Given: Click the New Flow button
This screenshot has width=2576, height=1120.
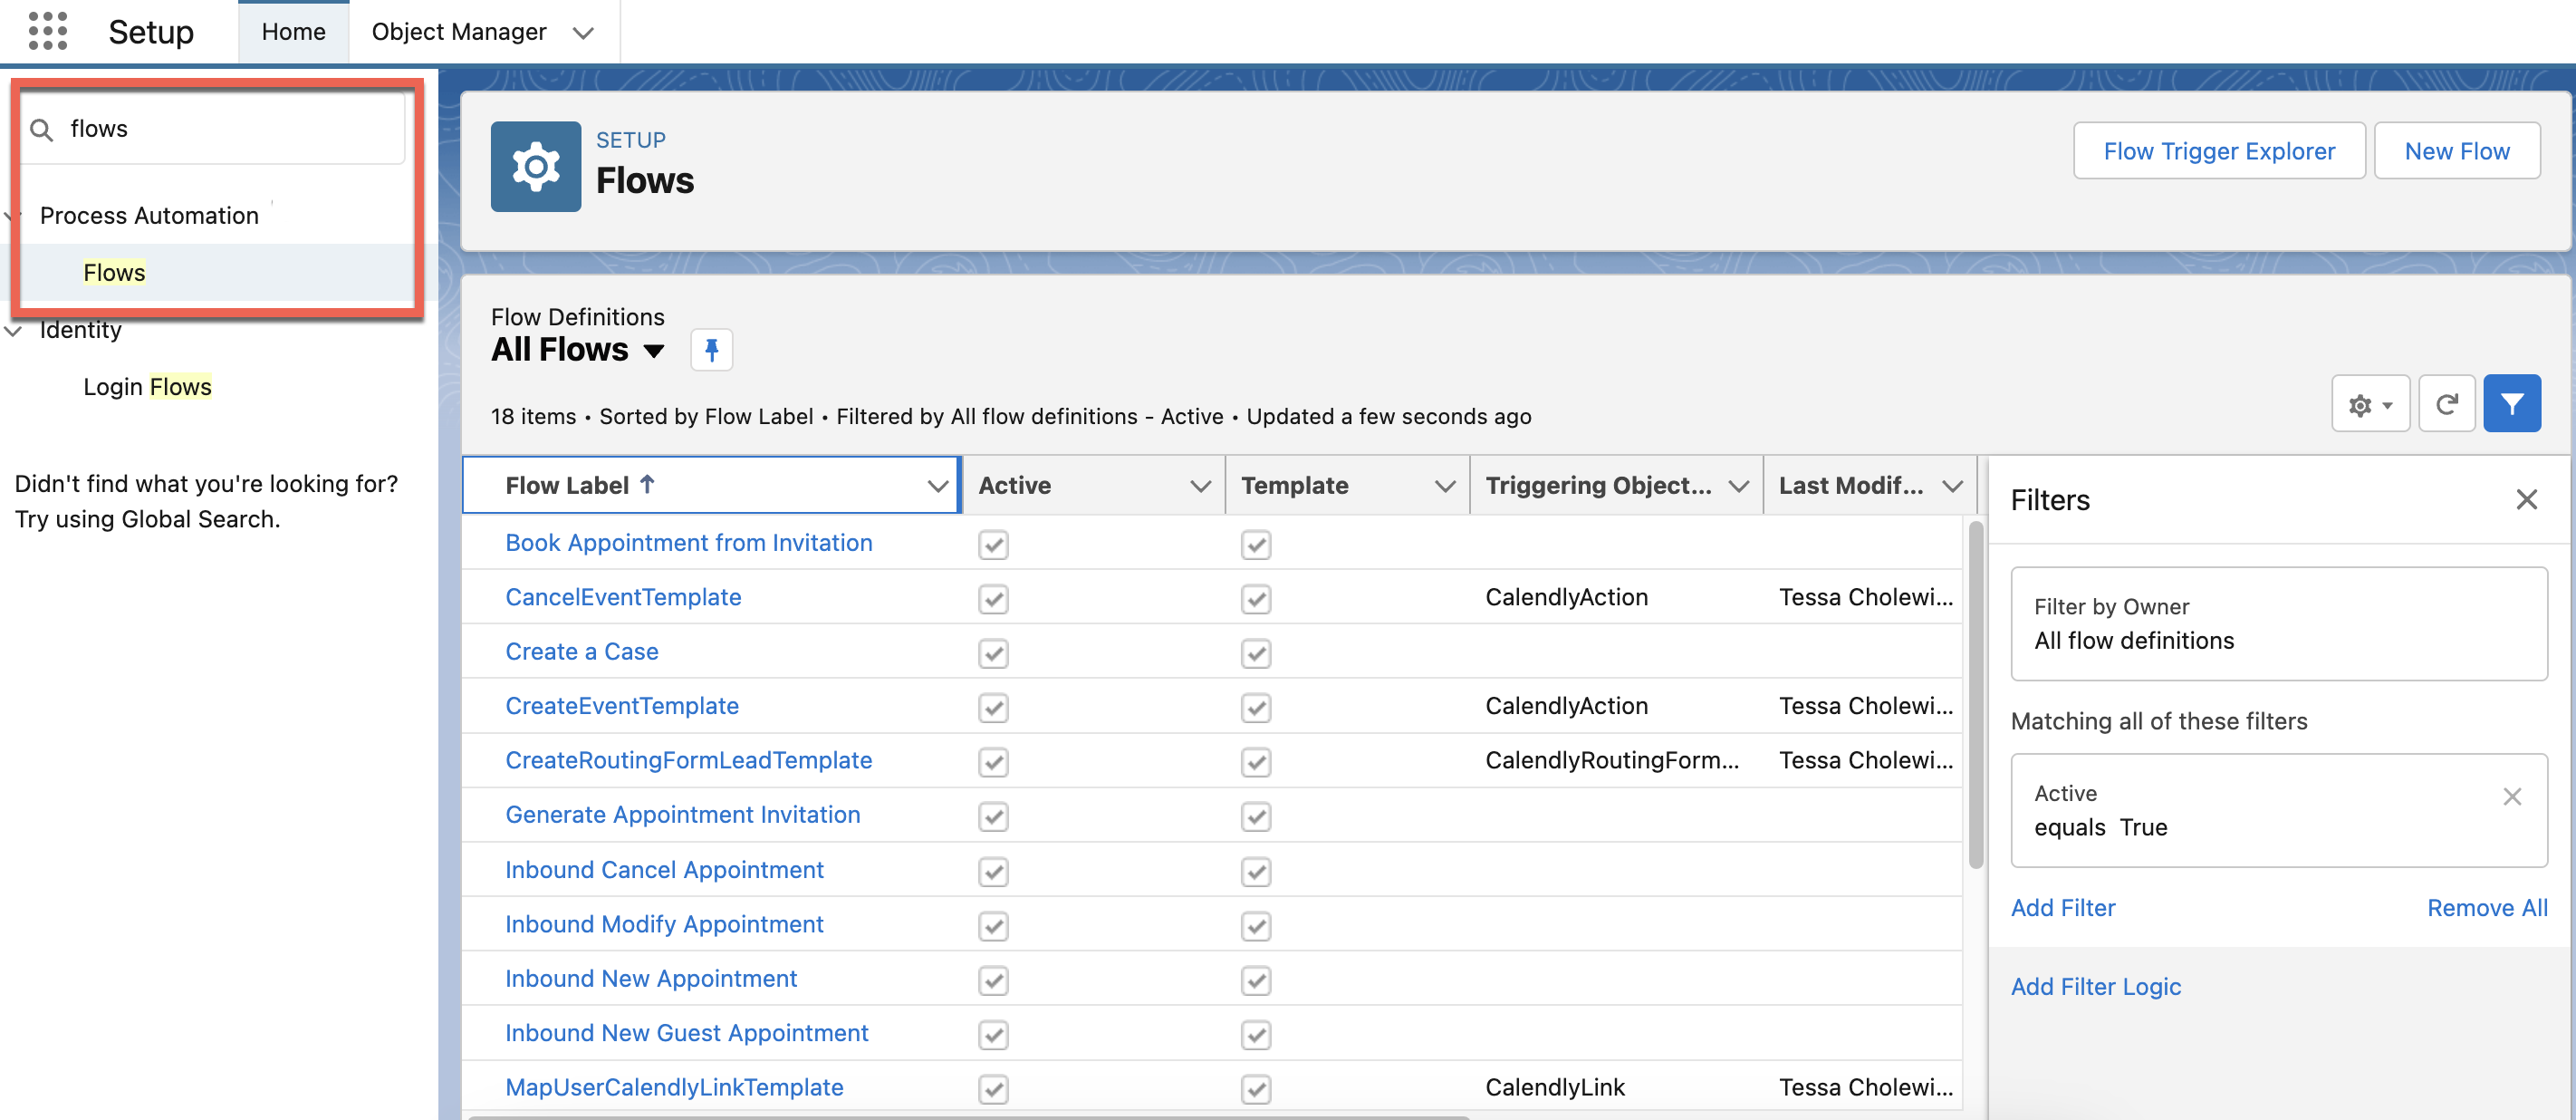Looking at the screenshot, I should coord(2456,151).
